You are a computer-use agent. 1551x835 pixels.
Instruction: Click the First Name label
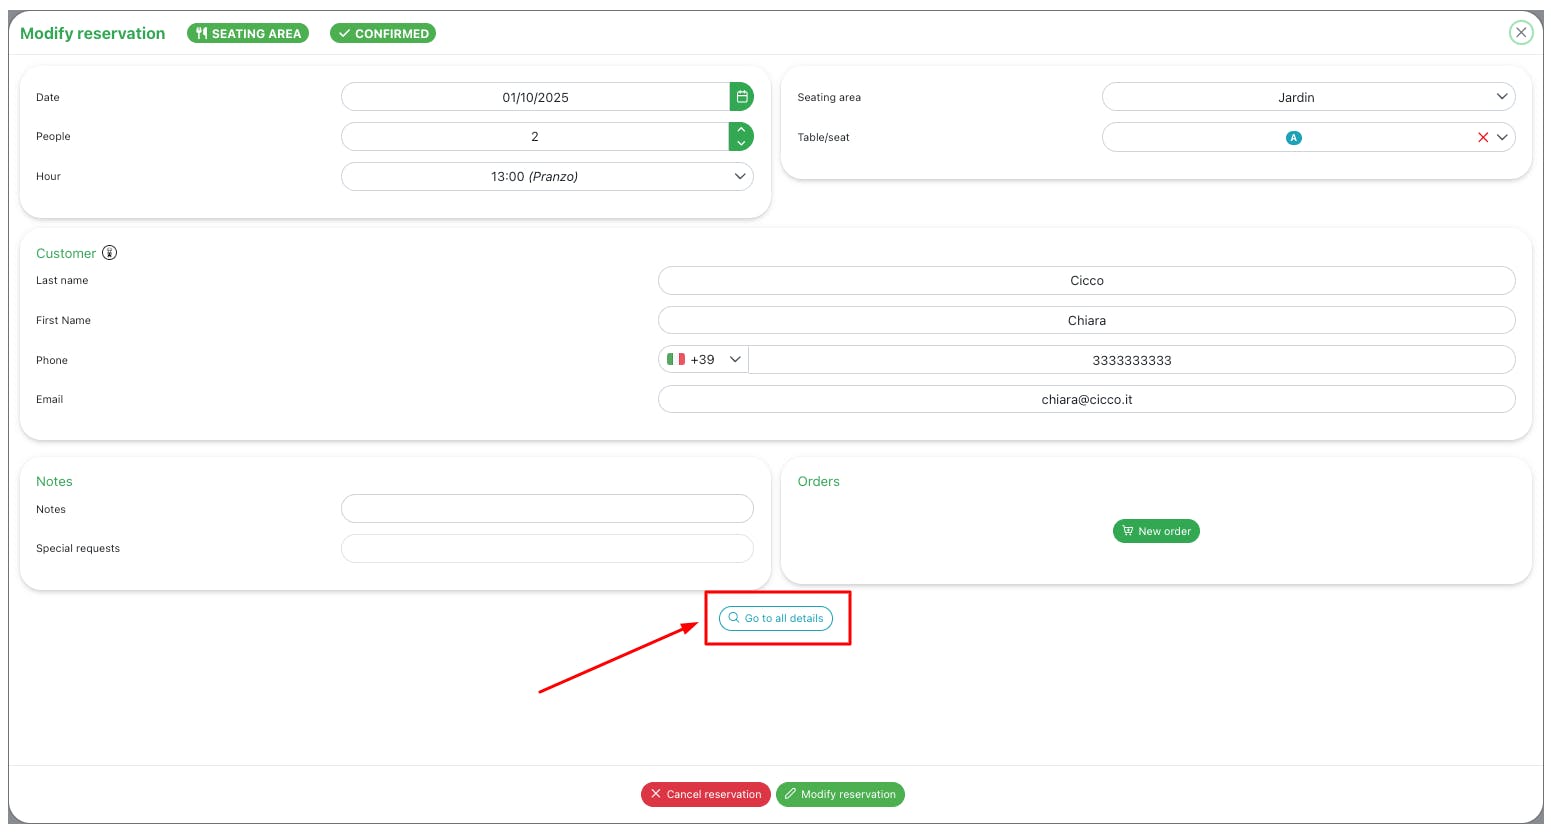click(x=63, y=320)
